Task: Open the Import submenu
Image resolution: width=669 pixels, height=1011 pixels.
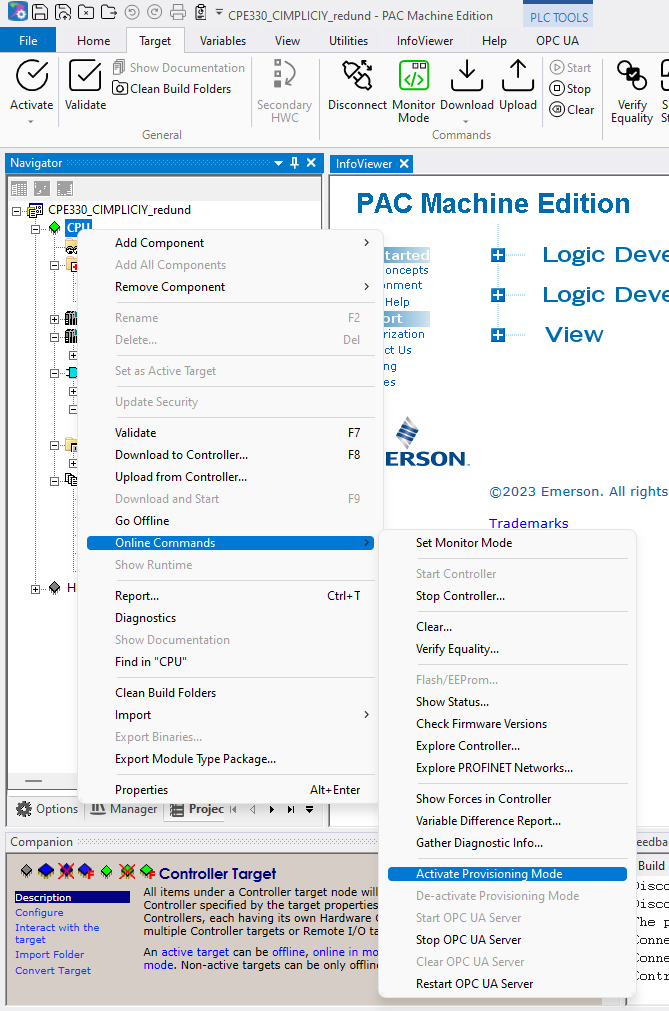Action: pos(230,715)
